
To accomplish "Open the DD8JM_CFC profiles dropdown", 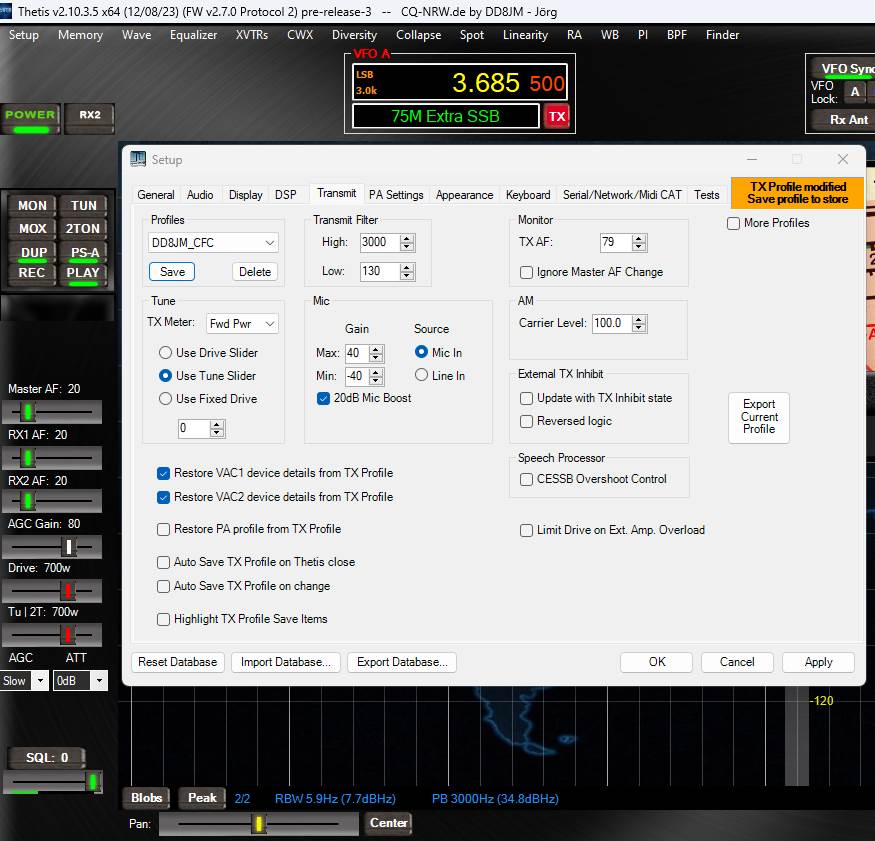I will [213, 243].
